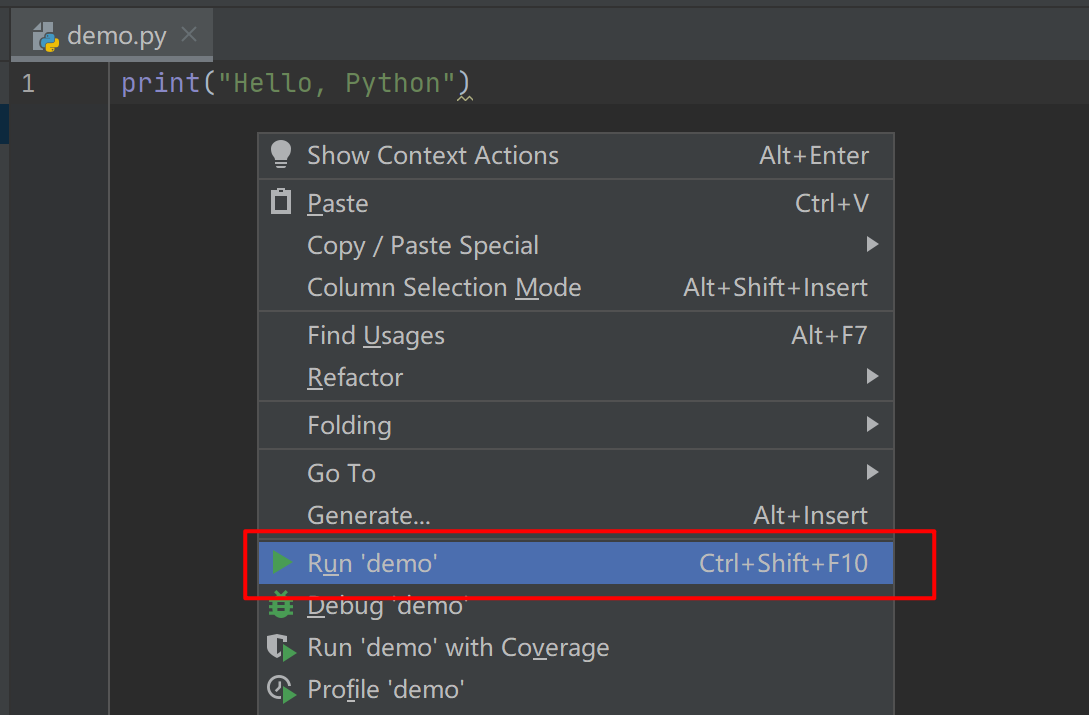
Task: Click the Profile 'demo' clock icon
Action: 282,690
